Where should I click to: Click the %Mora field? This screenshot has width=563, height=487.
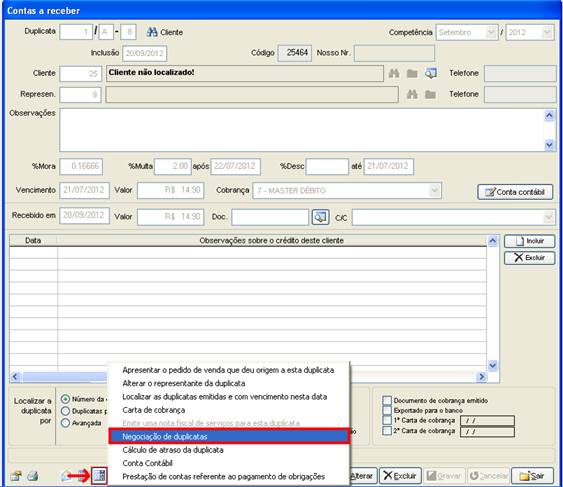click(81, 166)
